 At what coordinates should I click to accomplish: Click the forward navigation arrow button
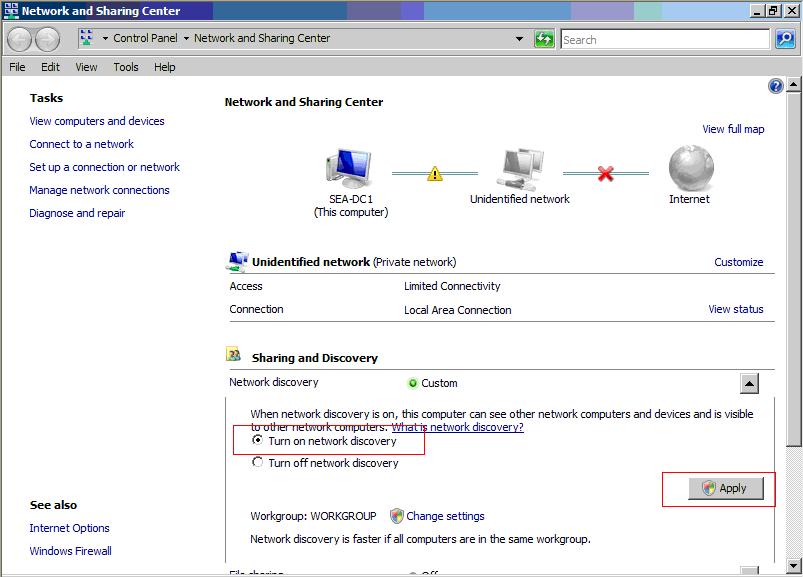[47, 39]
